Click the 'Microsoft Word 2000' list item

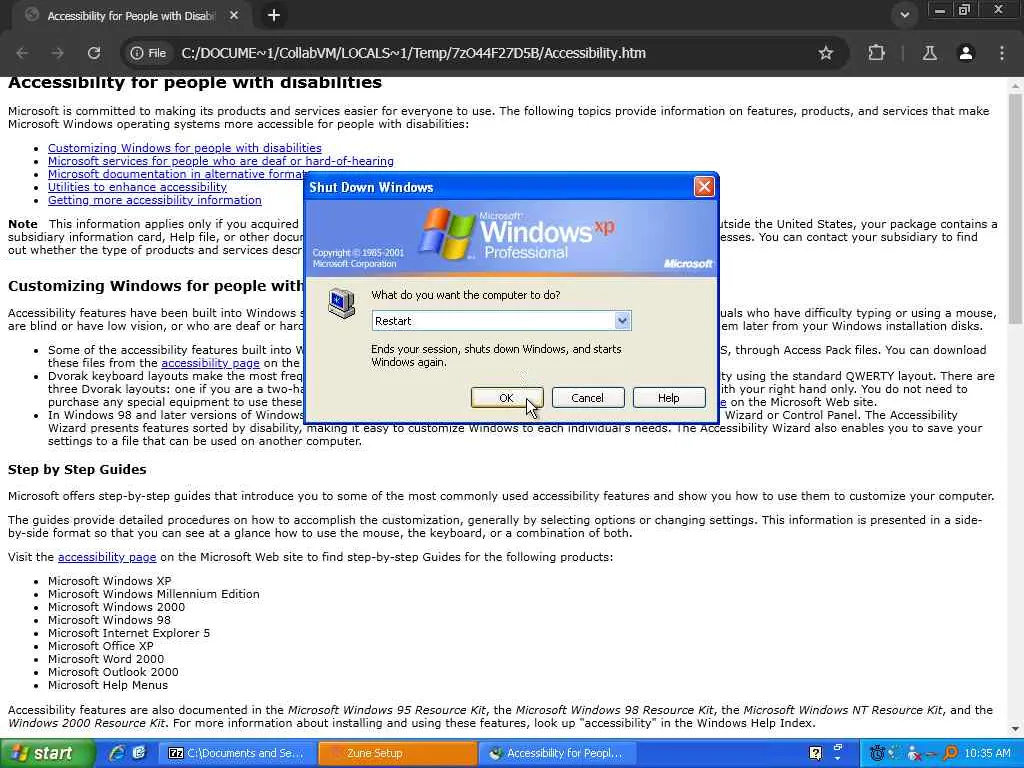pos(106,659)
